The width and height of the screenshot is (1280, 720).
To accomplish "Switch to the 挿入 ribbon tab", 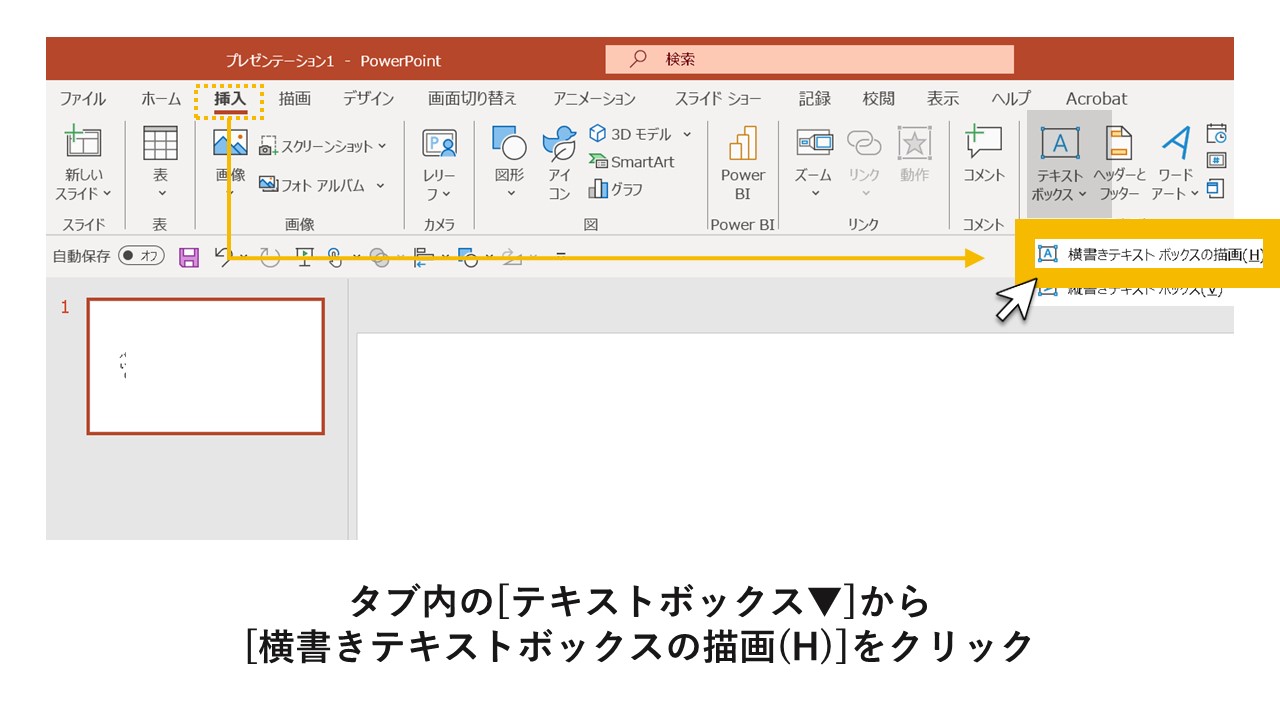I will click(x=229, y=98).
